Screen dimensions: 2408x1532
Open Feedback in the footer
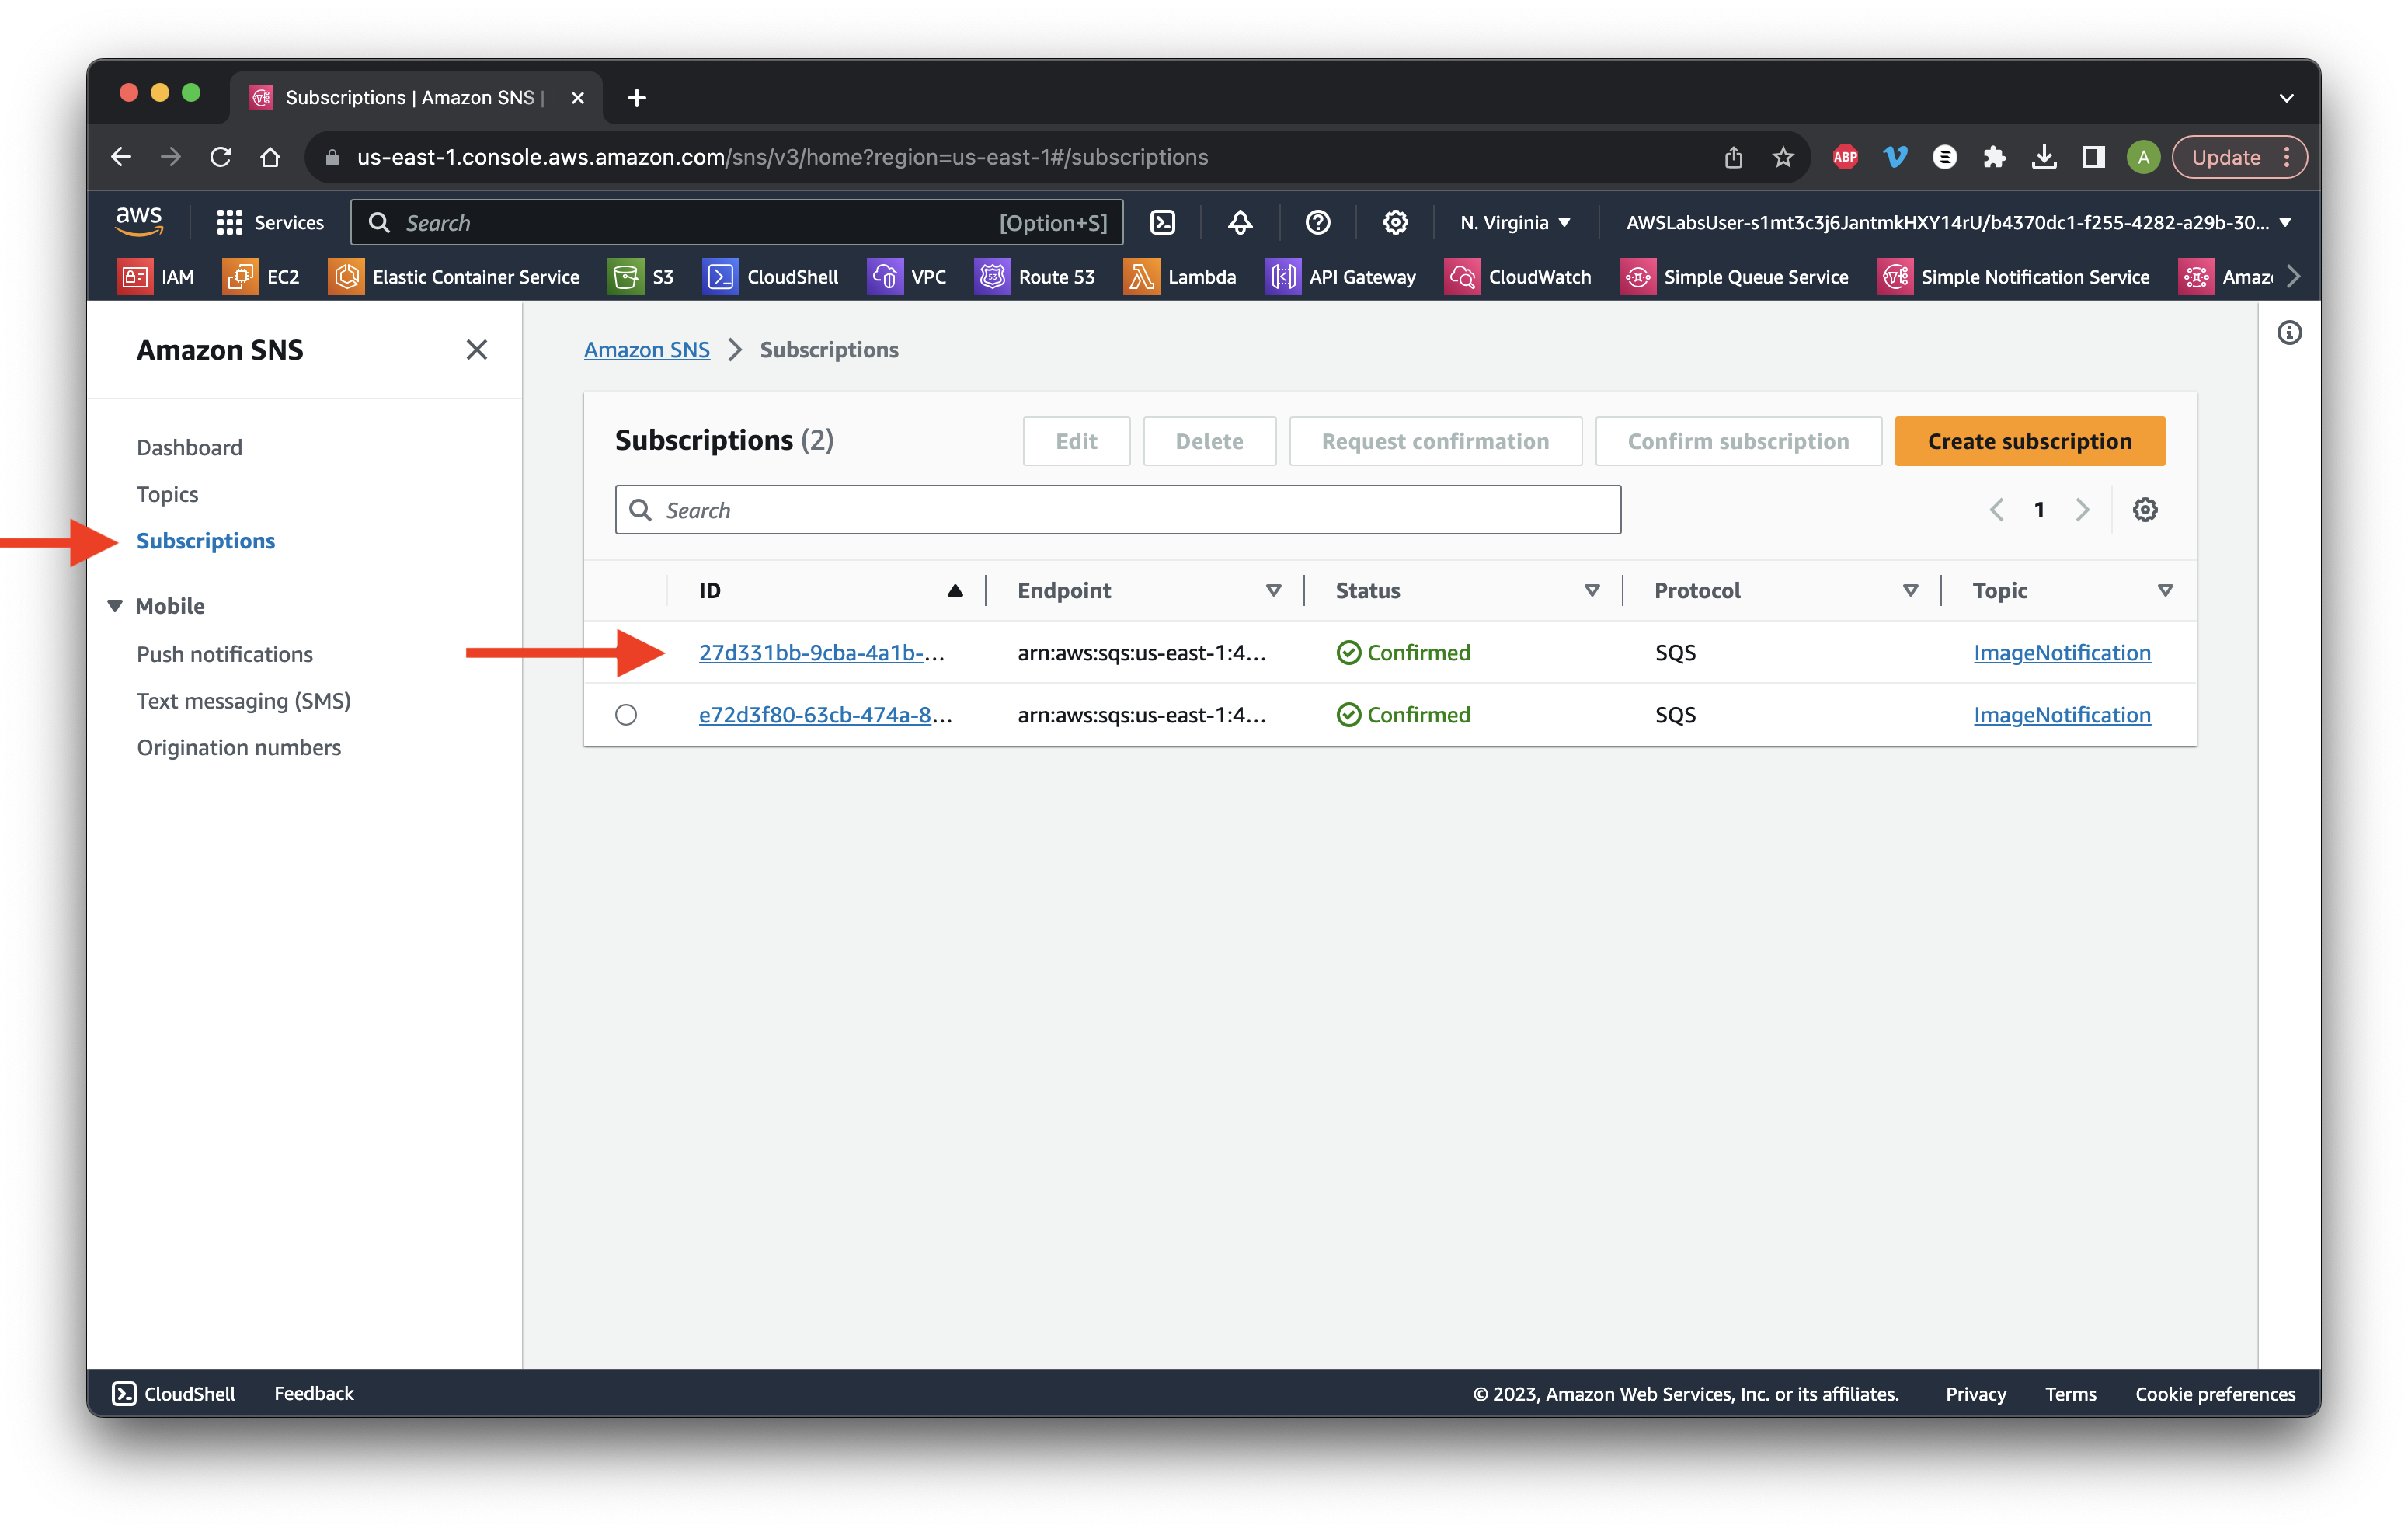click(313, 1393)
